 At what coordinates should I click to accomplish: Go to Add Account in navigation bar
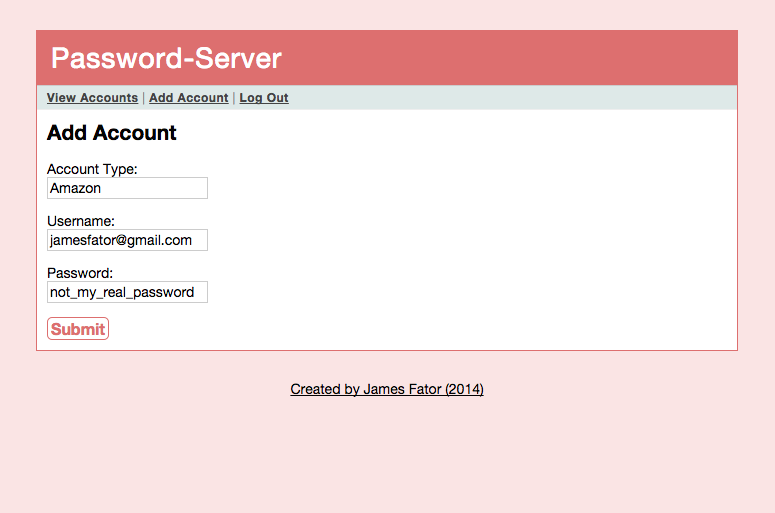(189, 98)
